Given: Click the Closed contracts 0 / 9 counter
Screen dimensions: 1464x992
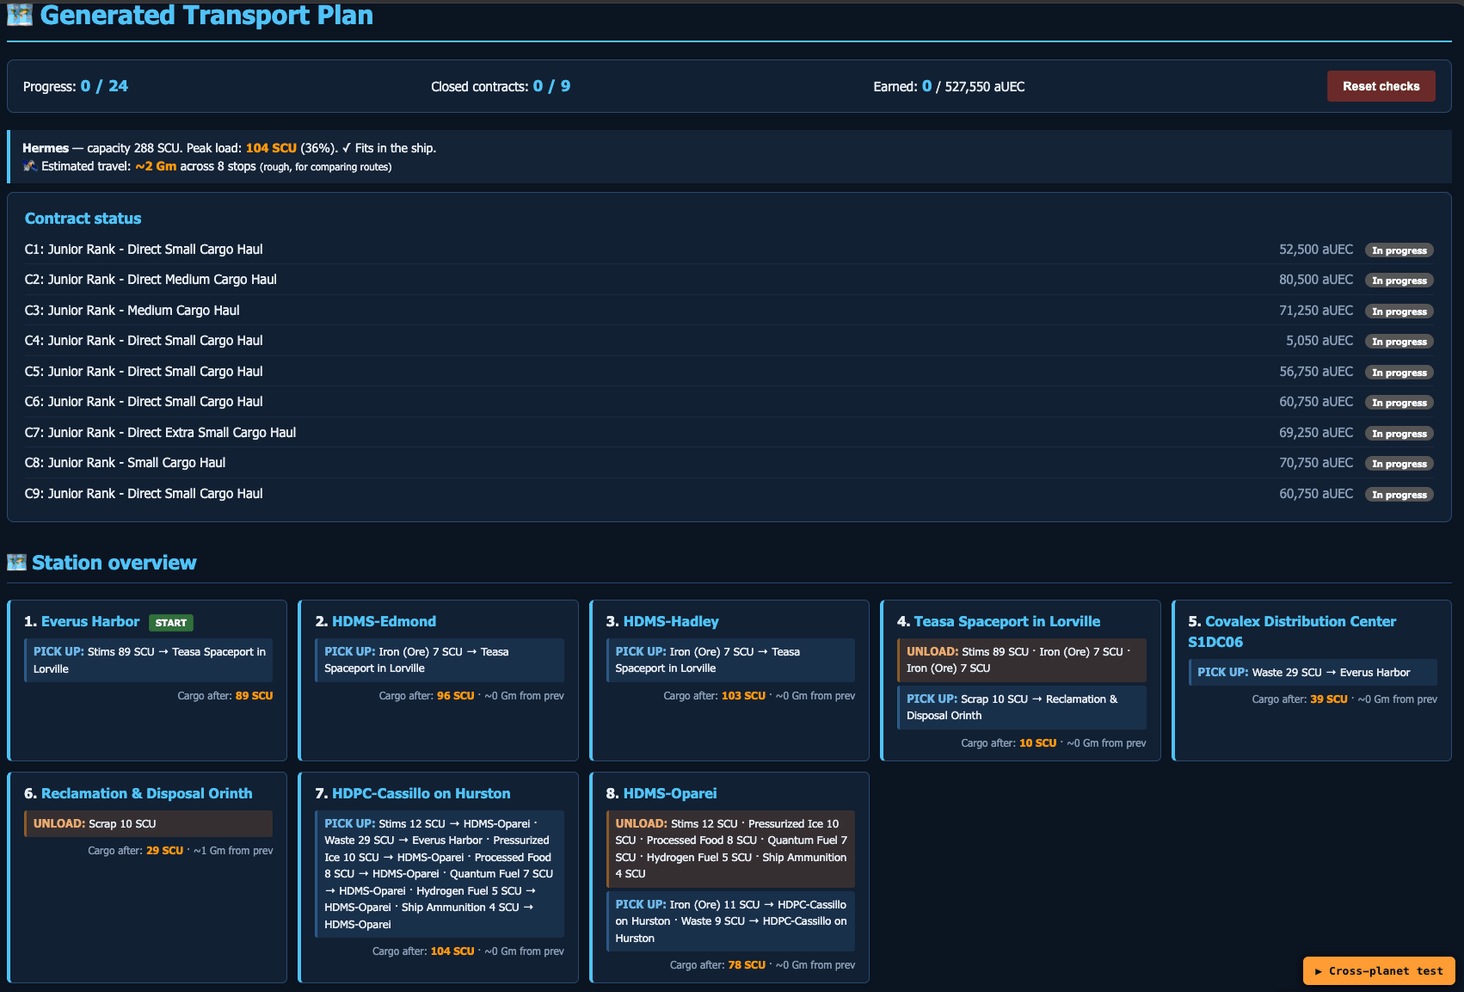Looking at the screenshot, I should (500, 86).
